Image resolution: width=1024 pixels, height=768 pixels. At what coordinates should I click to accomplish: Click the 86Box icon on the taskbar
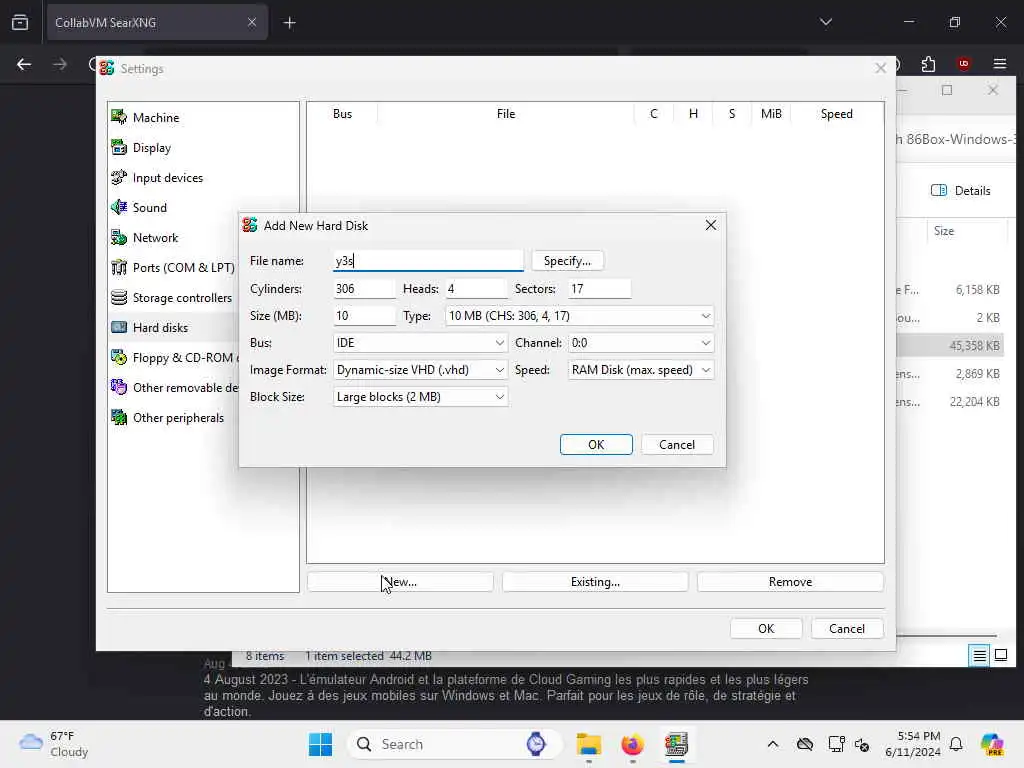(x=676, y=744)
